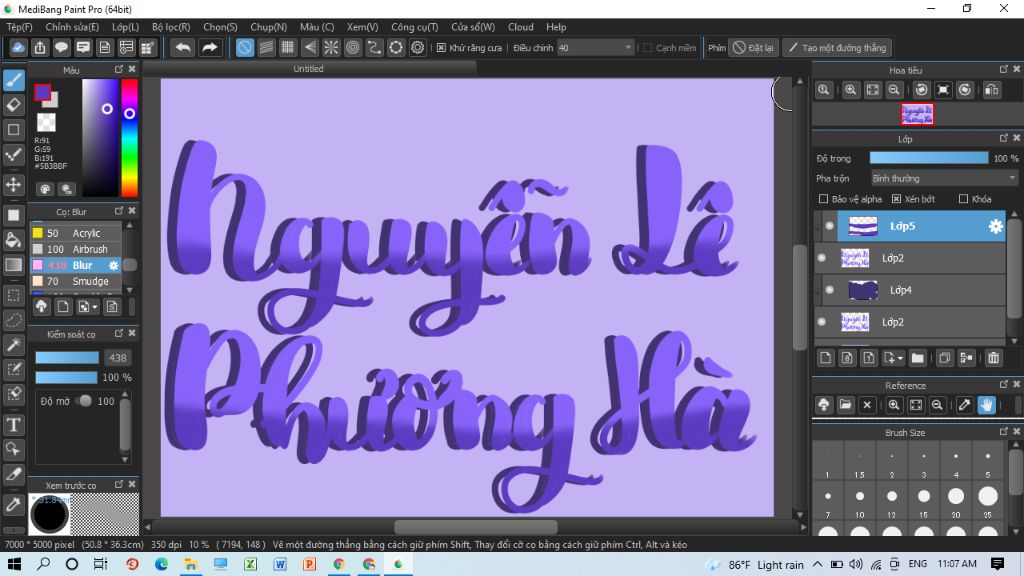
Task: Zoom out in the Navigator panel
Action: tap(894, 90)
